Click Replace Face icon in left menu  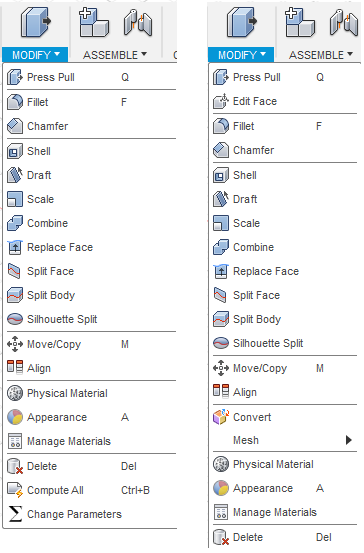pos(15,247)
